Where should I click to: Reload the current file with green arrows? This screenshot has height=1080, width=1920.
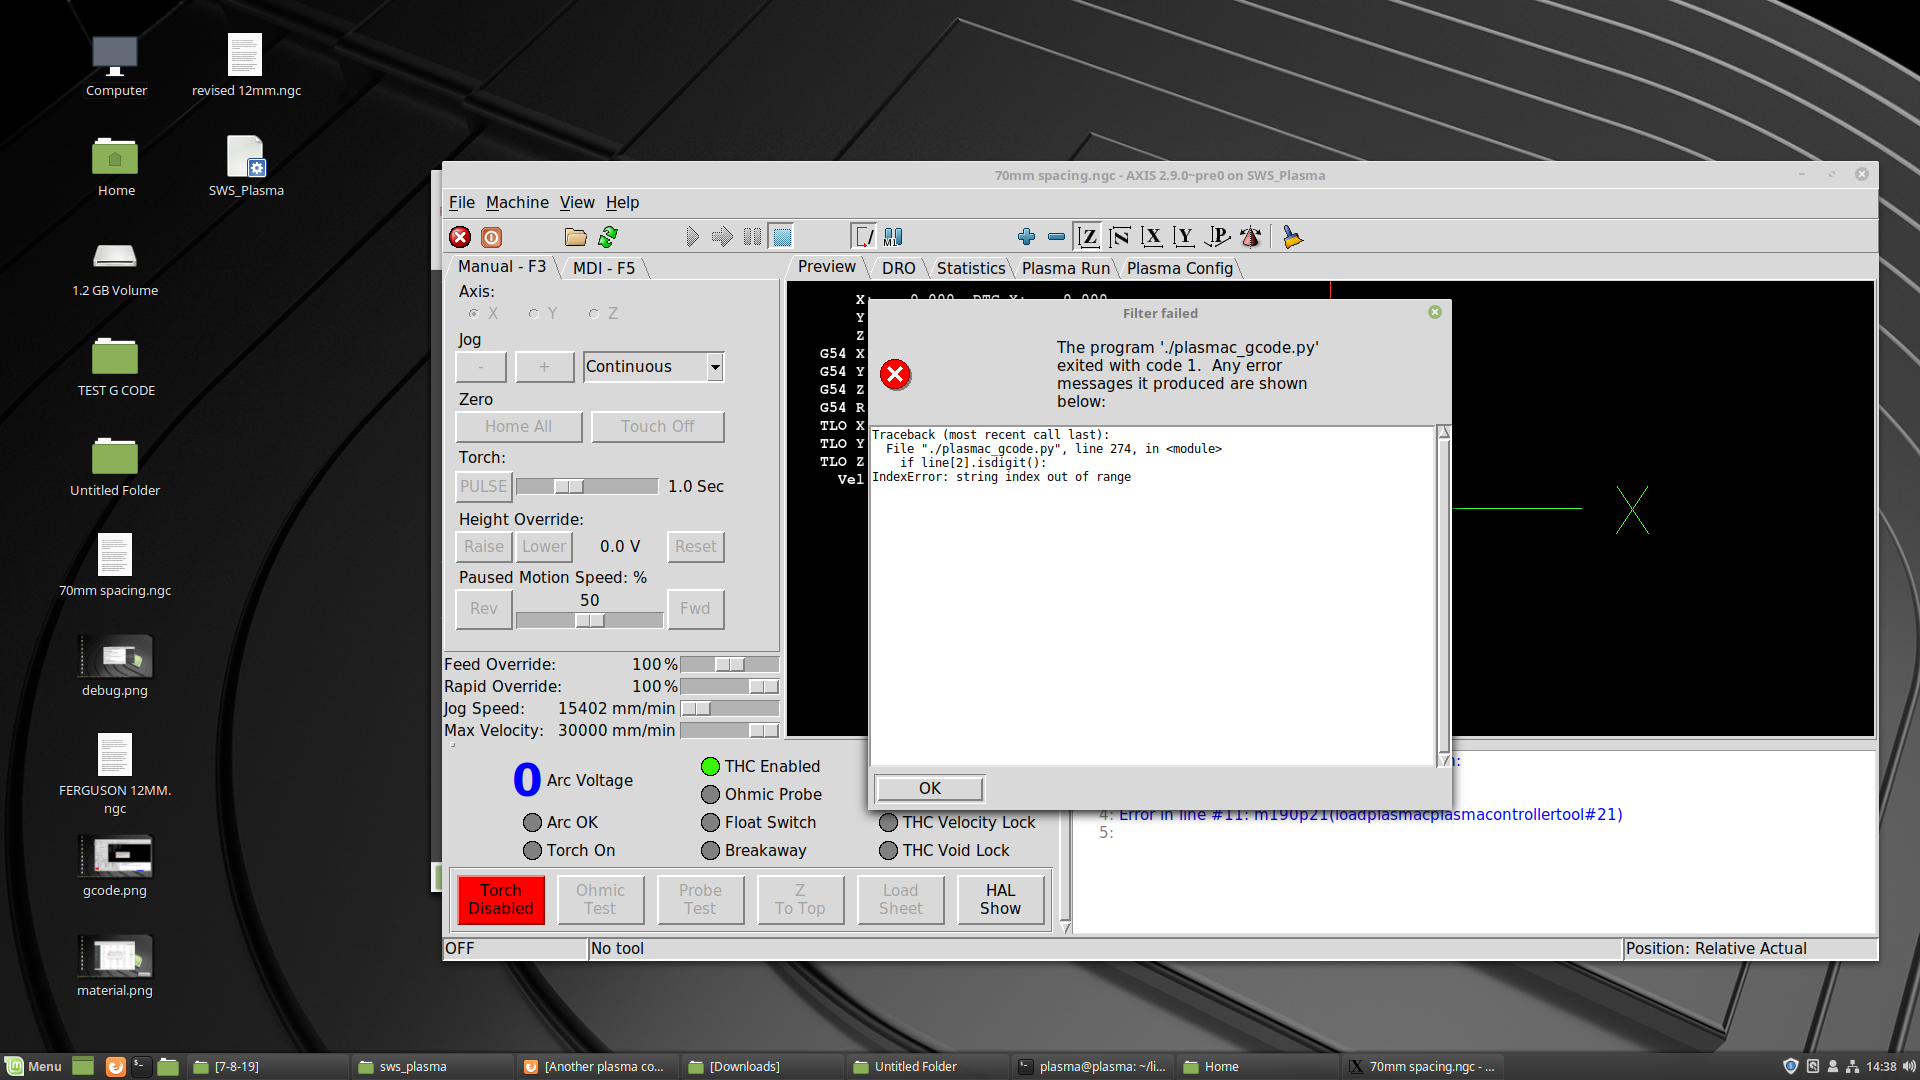[x=608, y=237]
